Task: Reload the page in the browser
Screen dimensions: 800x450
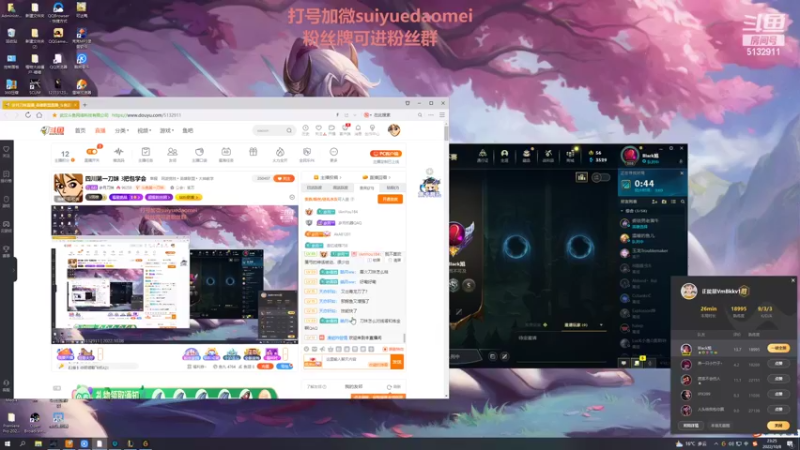Action: (x=28, y=115)
